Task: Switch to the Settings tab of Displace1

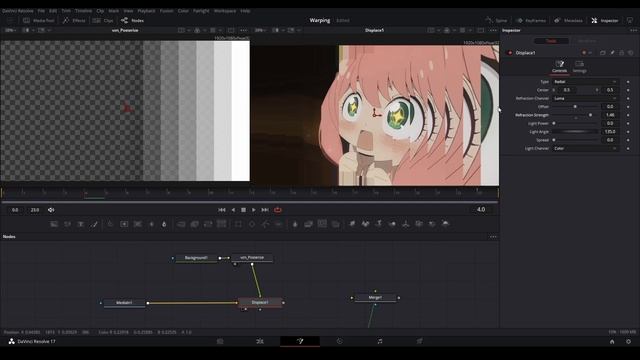Action: (579, 67)
